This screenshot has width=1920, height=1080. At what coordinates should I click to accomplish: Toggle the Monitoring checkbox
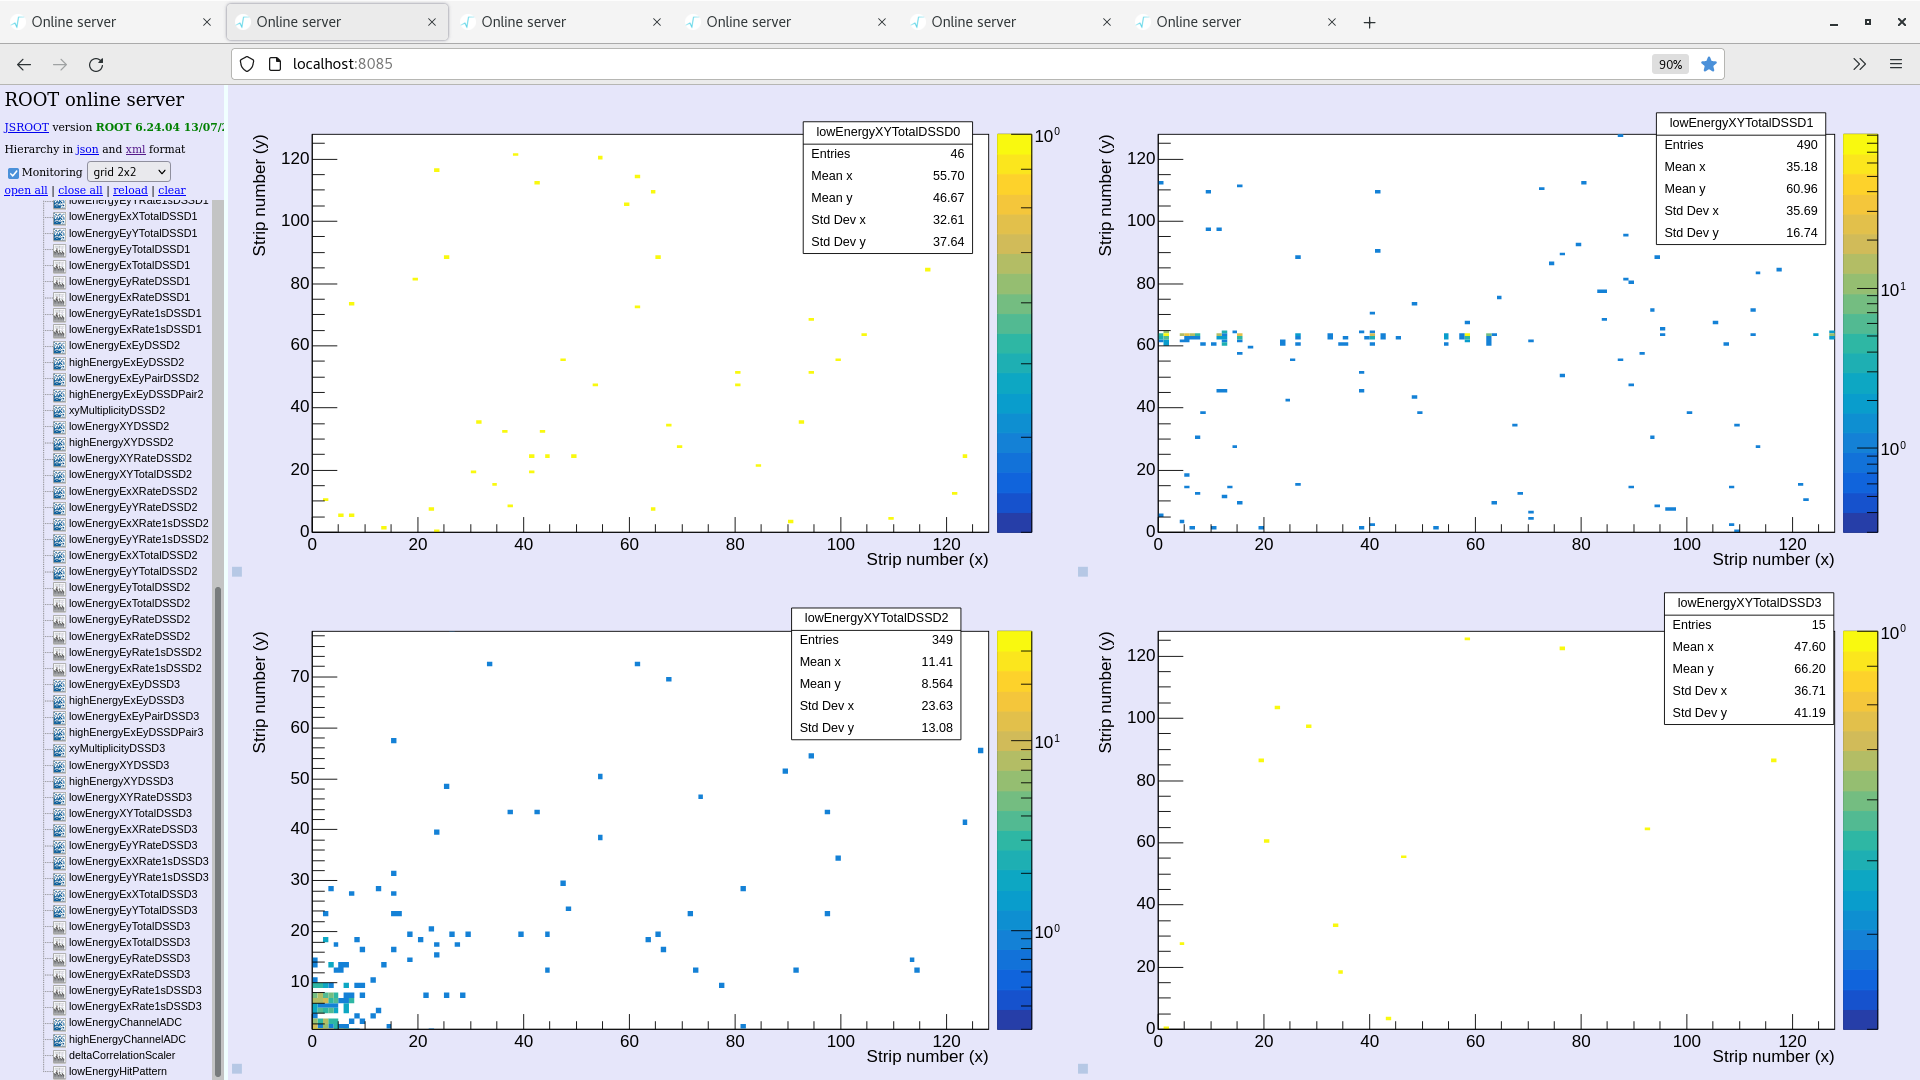pos(14,173)
